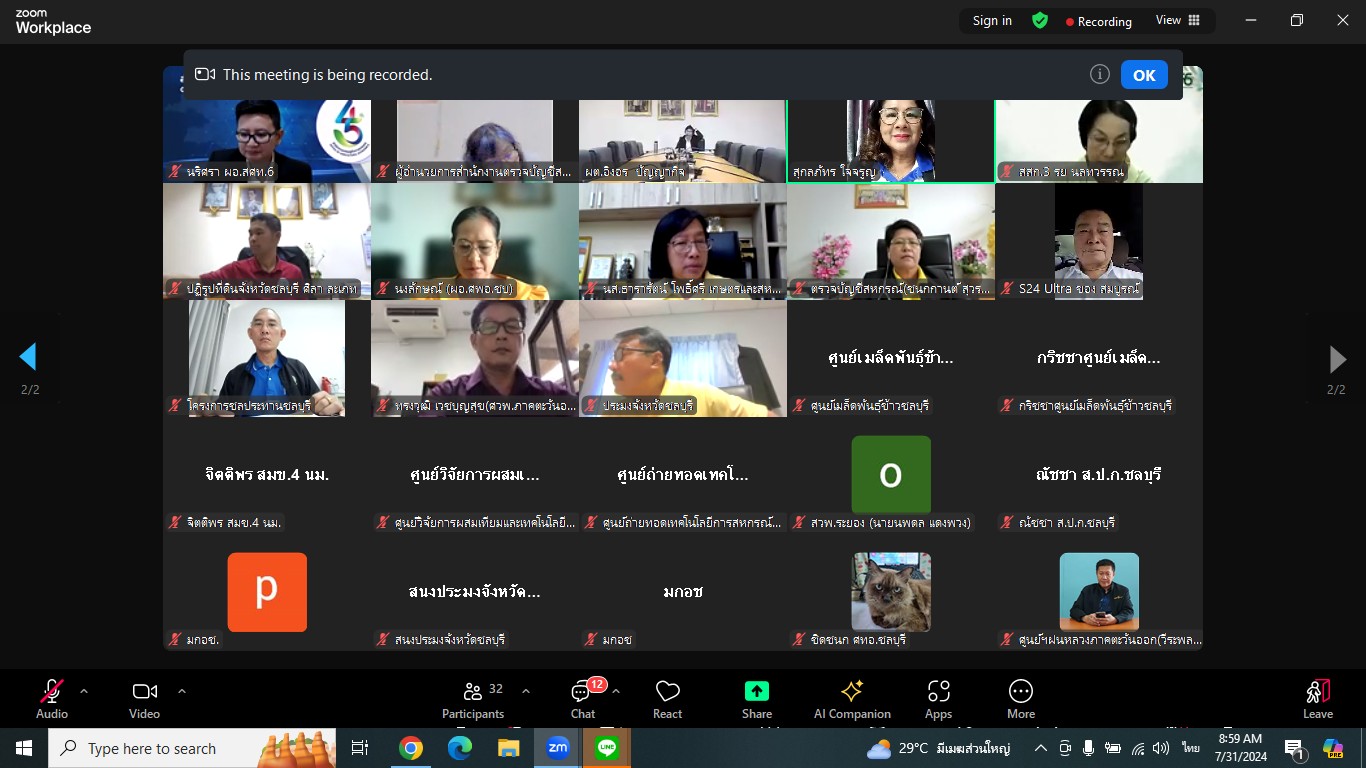This screenshot has width=1366, height=768.
Task: Click the green encryption shield icon
Action: [x=1040, y=20]
